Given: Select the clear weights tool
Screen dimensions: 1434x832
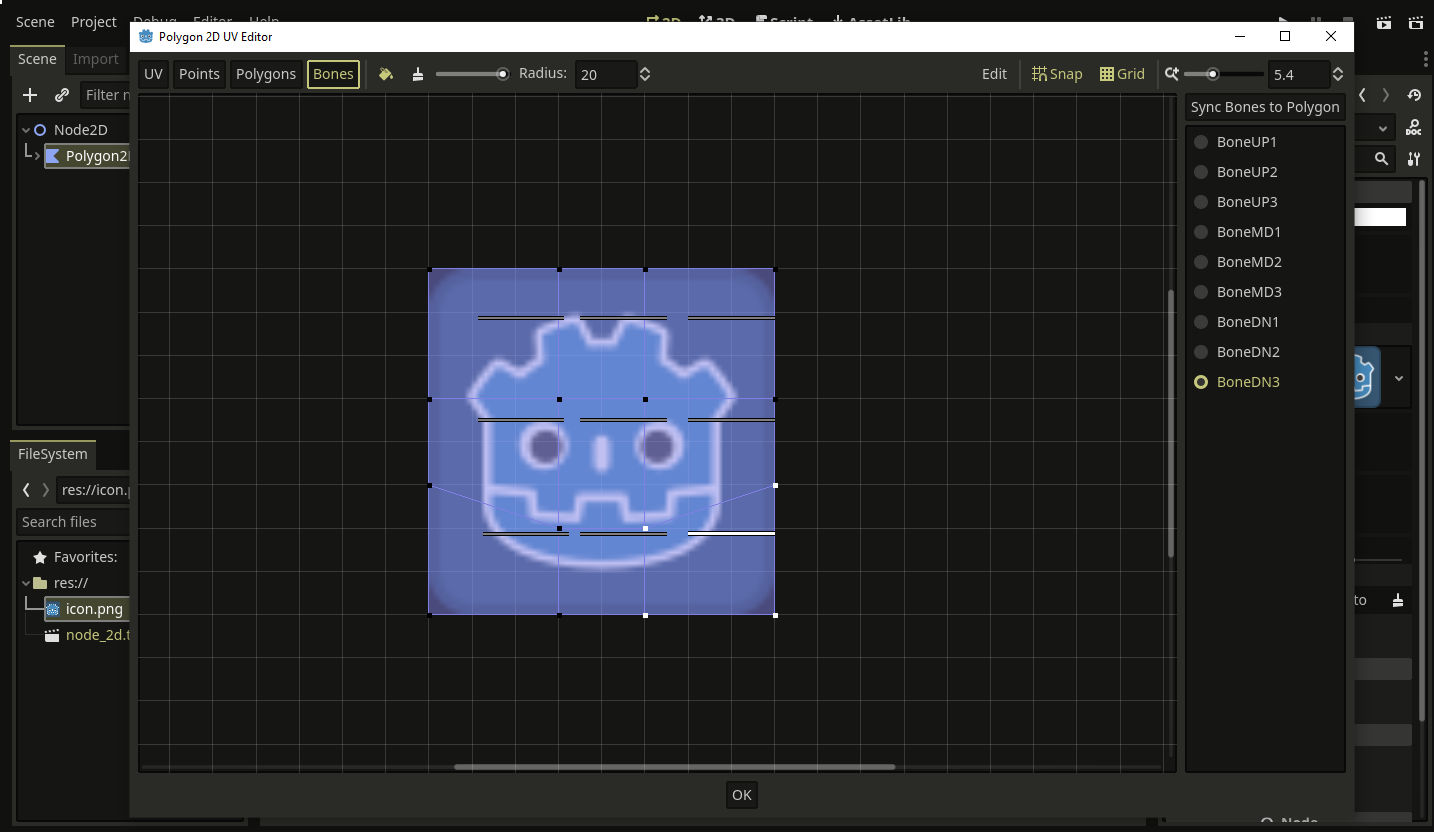Looking at the screenshot, I should tap(418, 73).
